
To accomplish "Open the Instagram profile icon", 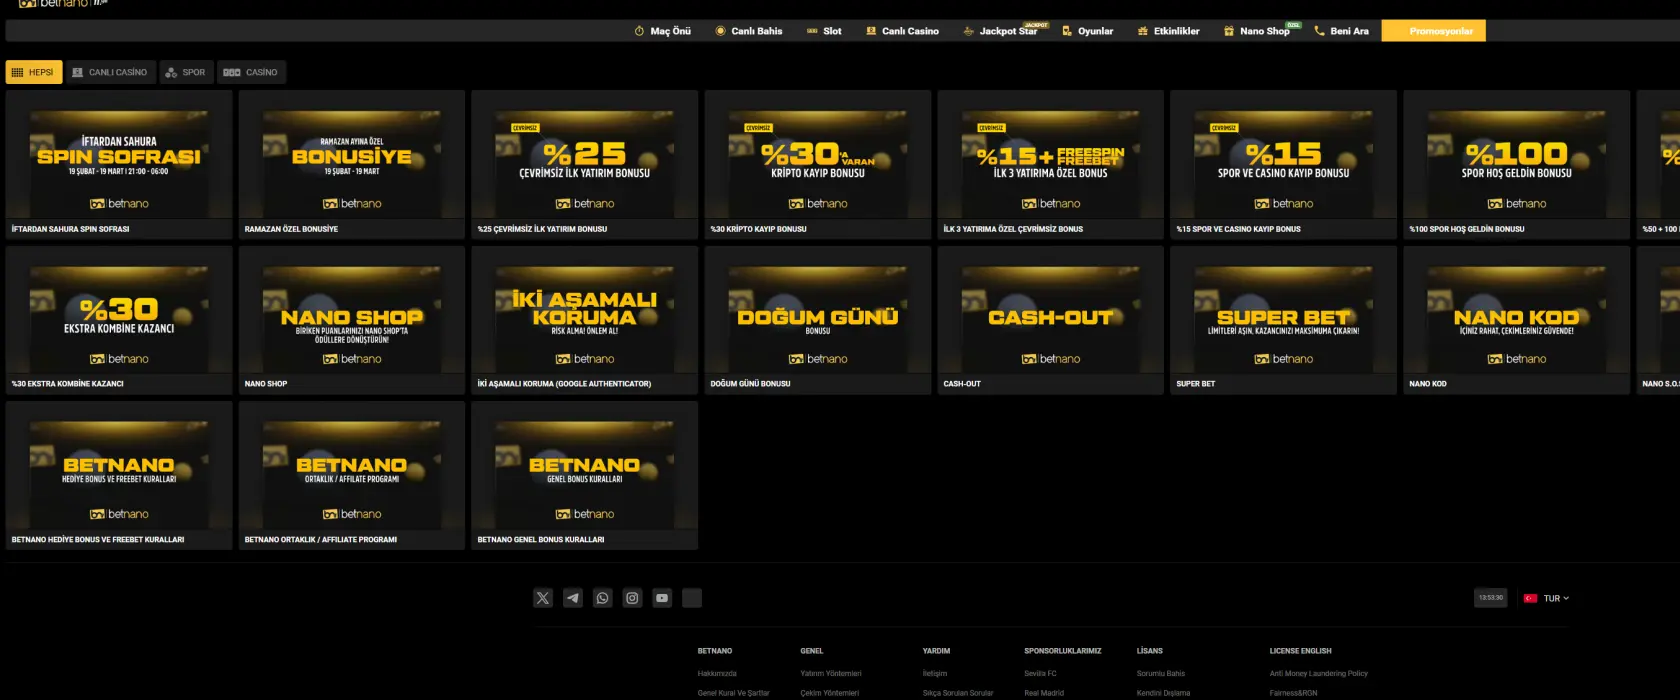I will [x=632, y=598].
